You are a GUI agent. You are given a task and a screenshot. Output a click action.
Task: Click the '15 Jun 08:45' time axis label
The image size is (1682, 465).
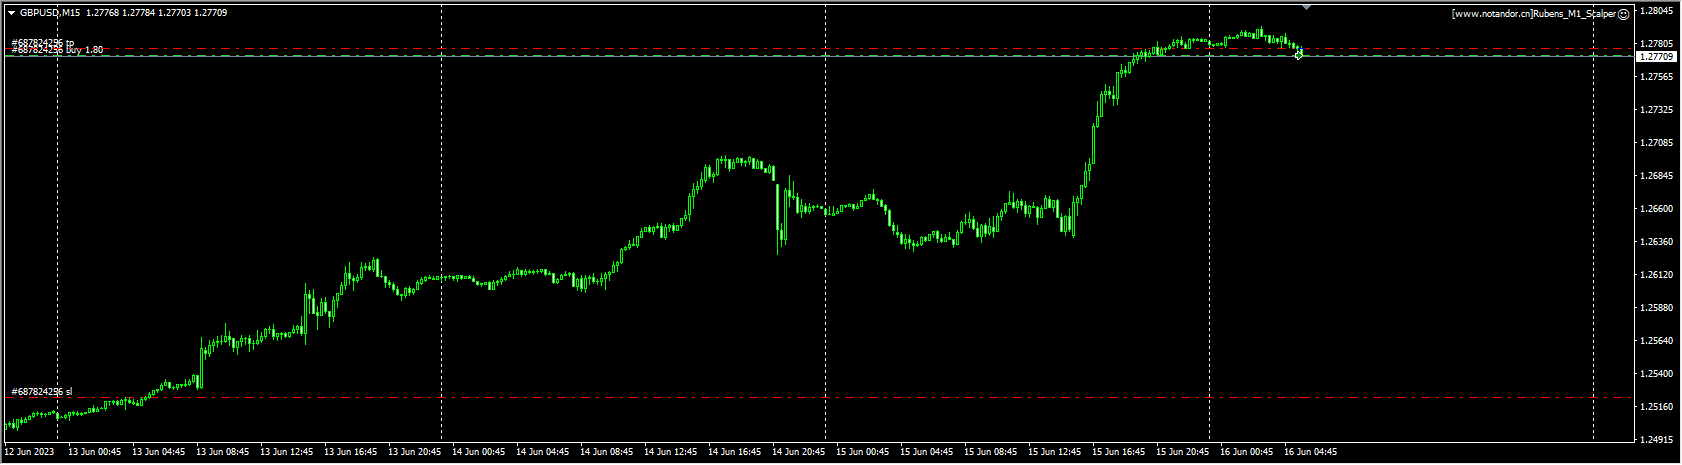(991, 452)
